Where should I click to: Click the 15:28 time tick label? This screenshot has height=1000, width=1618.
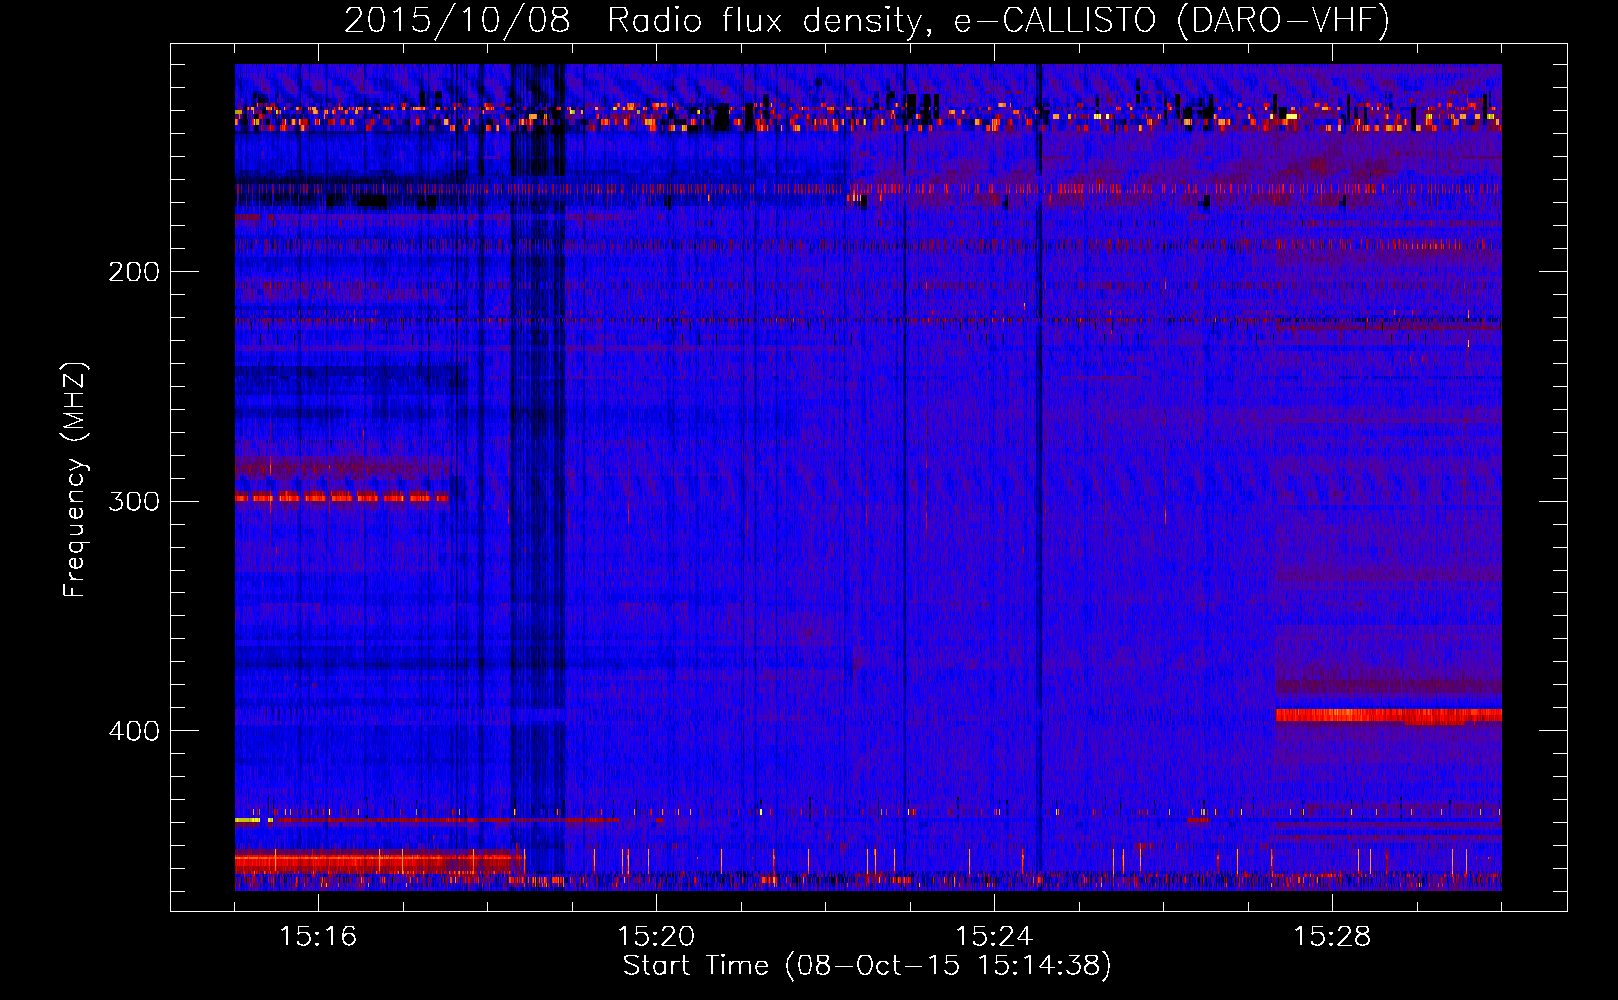1332,936
